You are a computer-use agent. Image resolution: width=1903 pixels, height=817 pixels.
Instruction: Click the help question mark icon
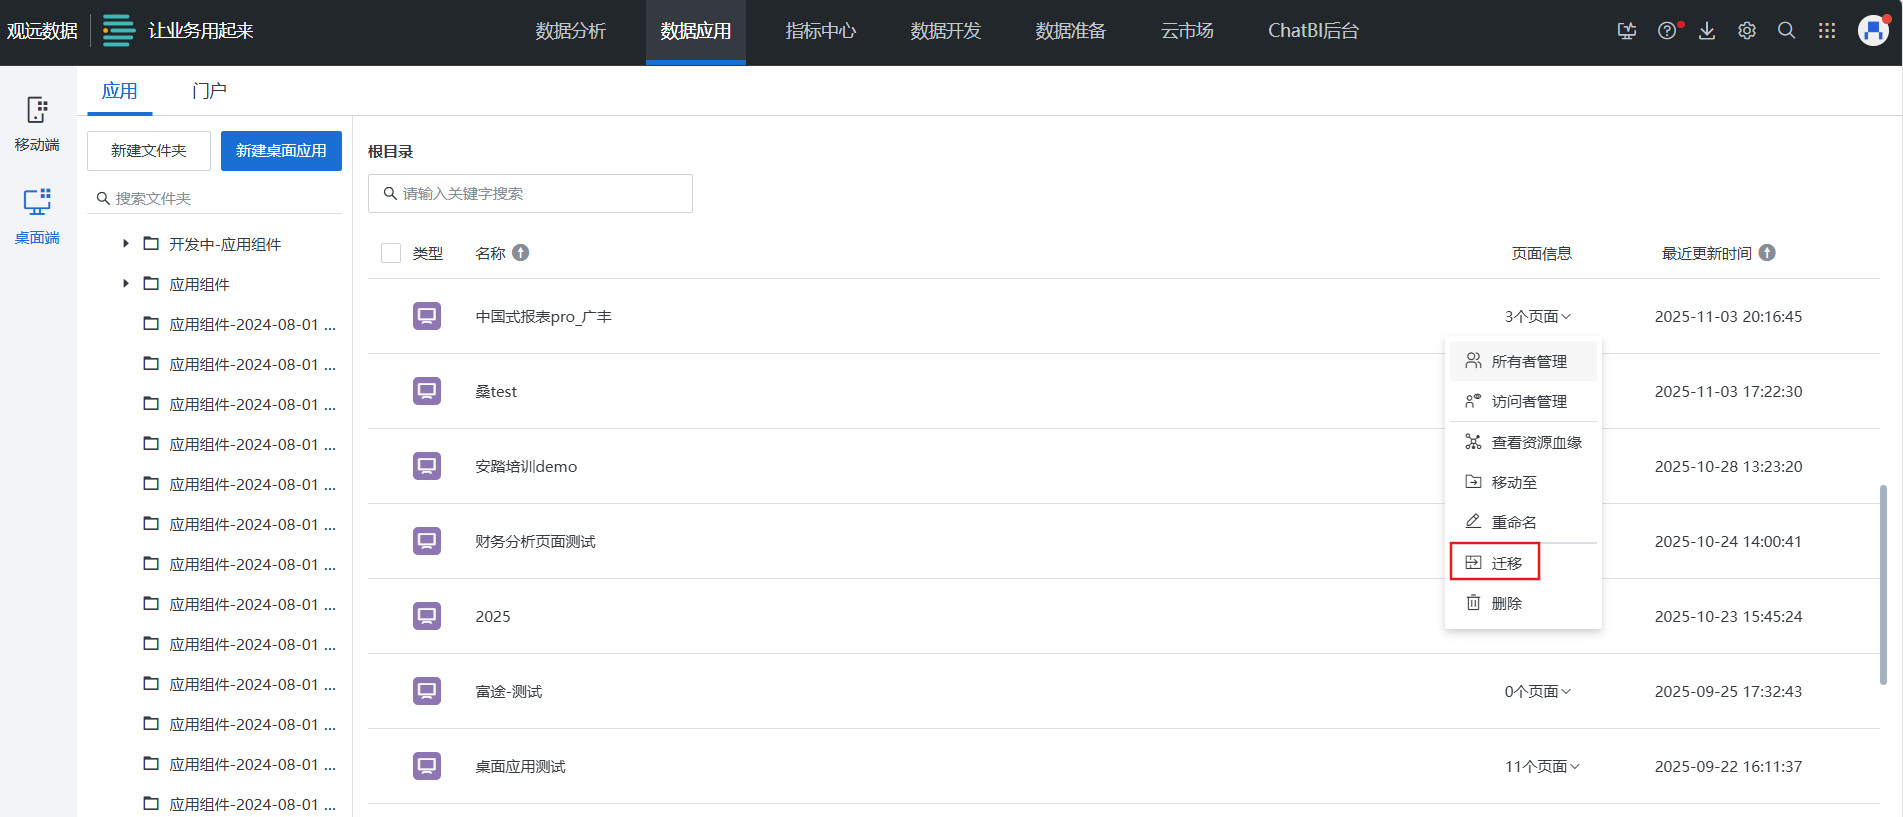click(x=1667, y=31)
